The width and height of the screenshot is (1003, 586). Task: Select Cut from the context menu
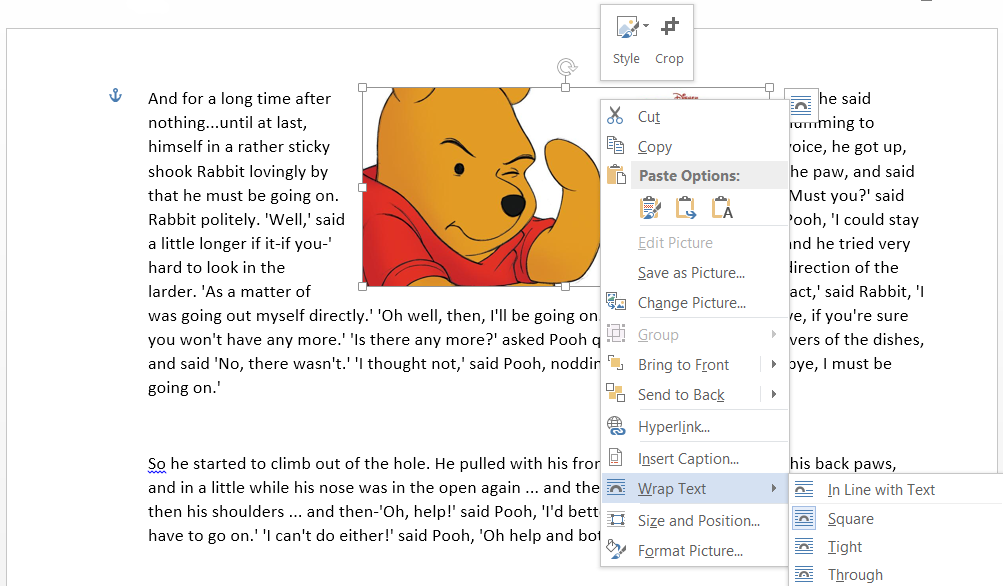click(649, 117)
